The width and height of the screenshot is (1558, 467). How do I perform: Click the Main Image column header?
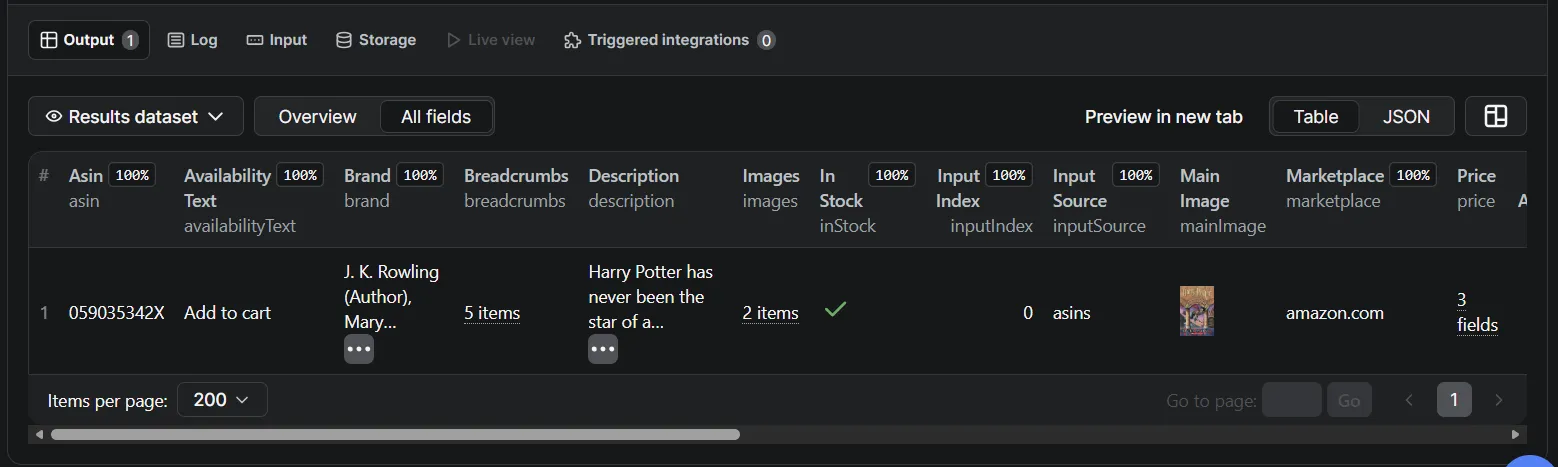[x=1223, y=200]
